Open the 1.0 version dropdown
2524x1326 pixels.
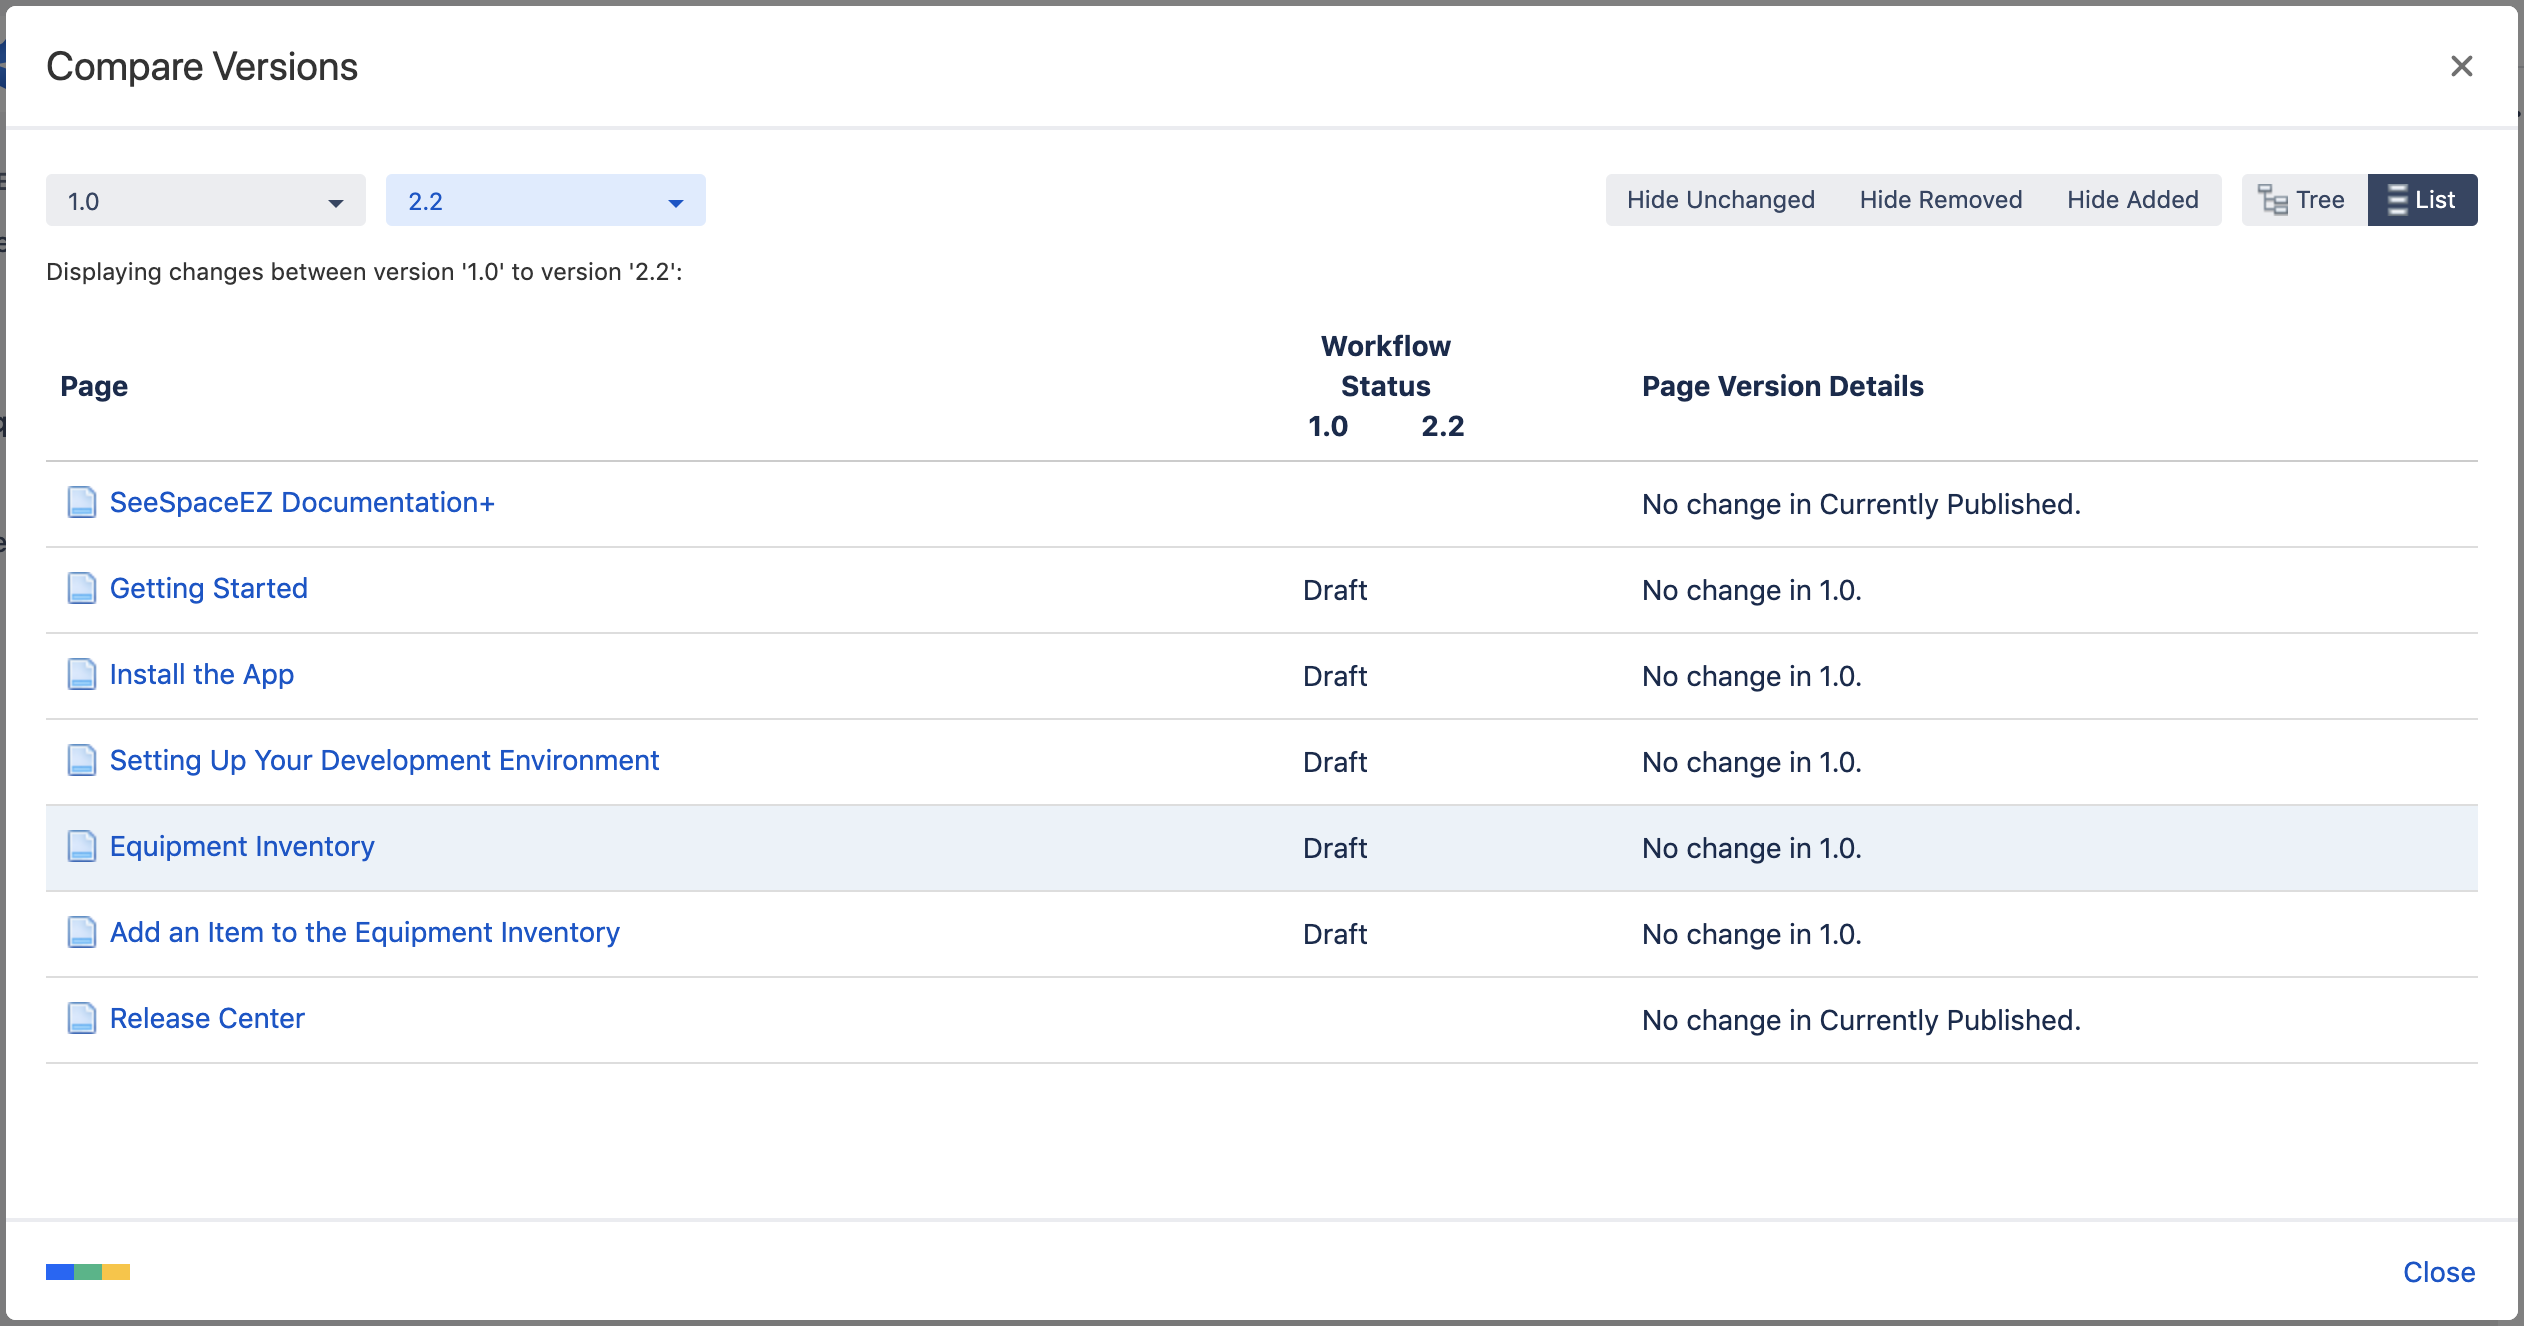click(205, 201)
